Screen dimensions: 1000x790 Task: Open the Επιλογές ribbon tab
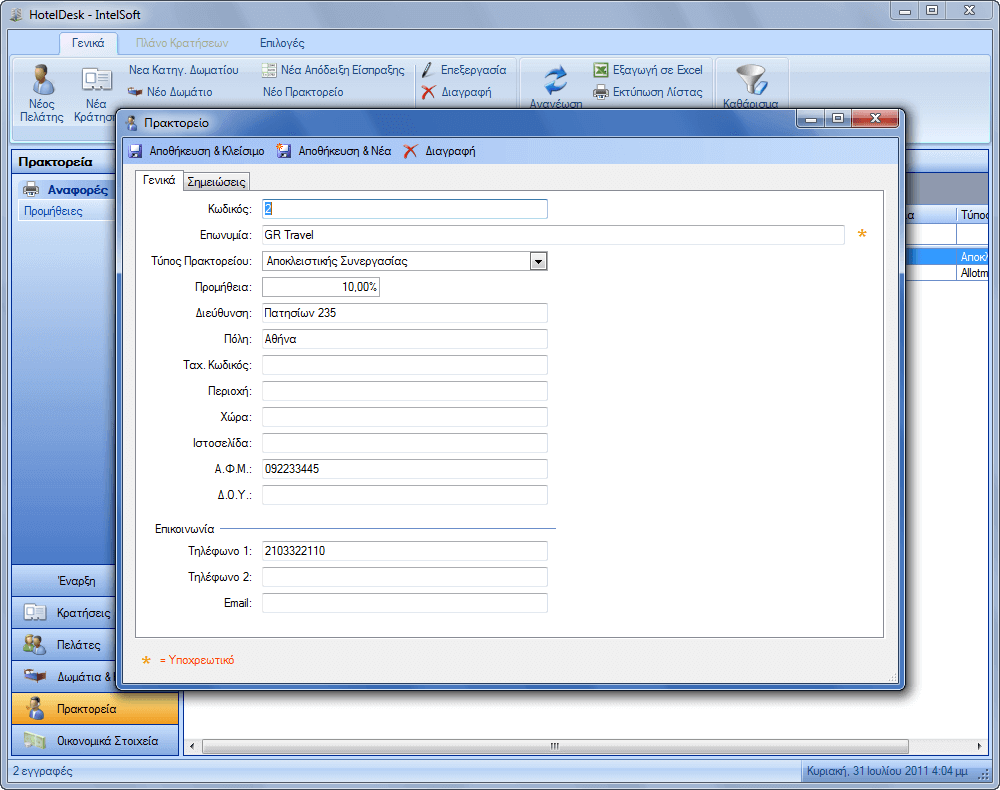coord(282,43)
